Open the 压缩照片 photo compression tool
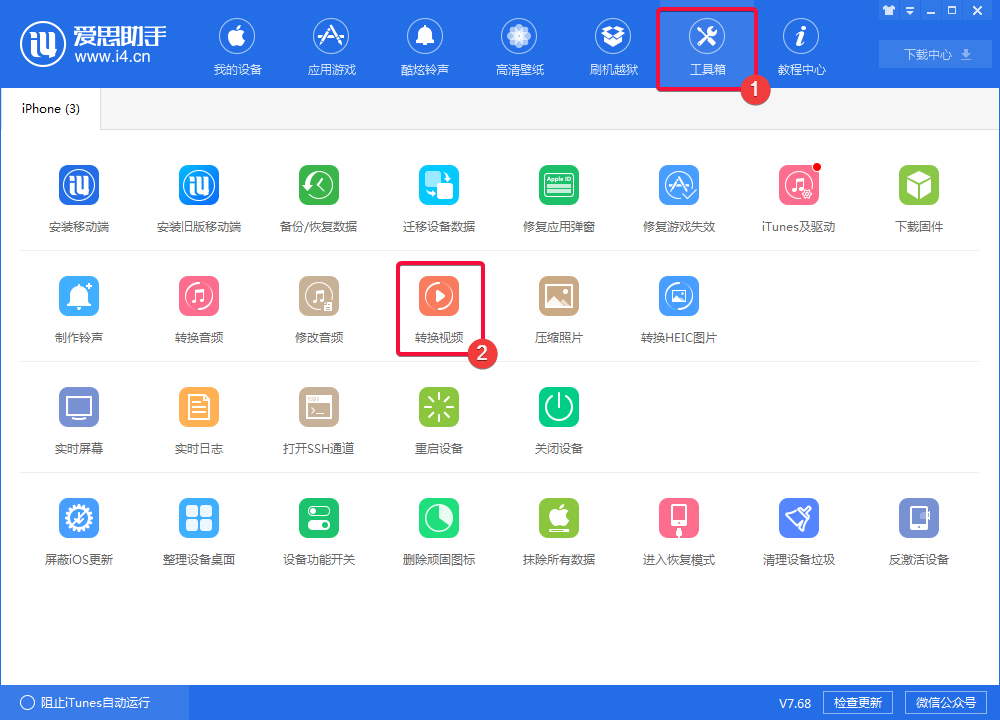Screen dimensions: 1000x720 [559, 307]
